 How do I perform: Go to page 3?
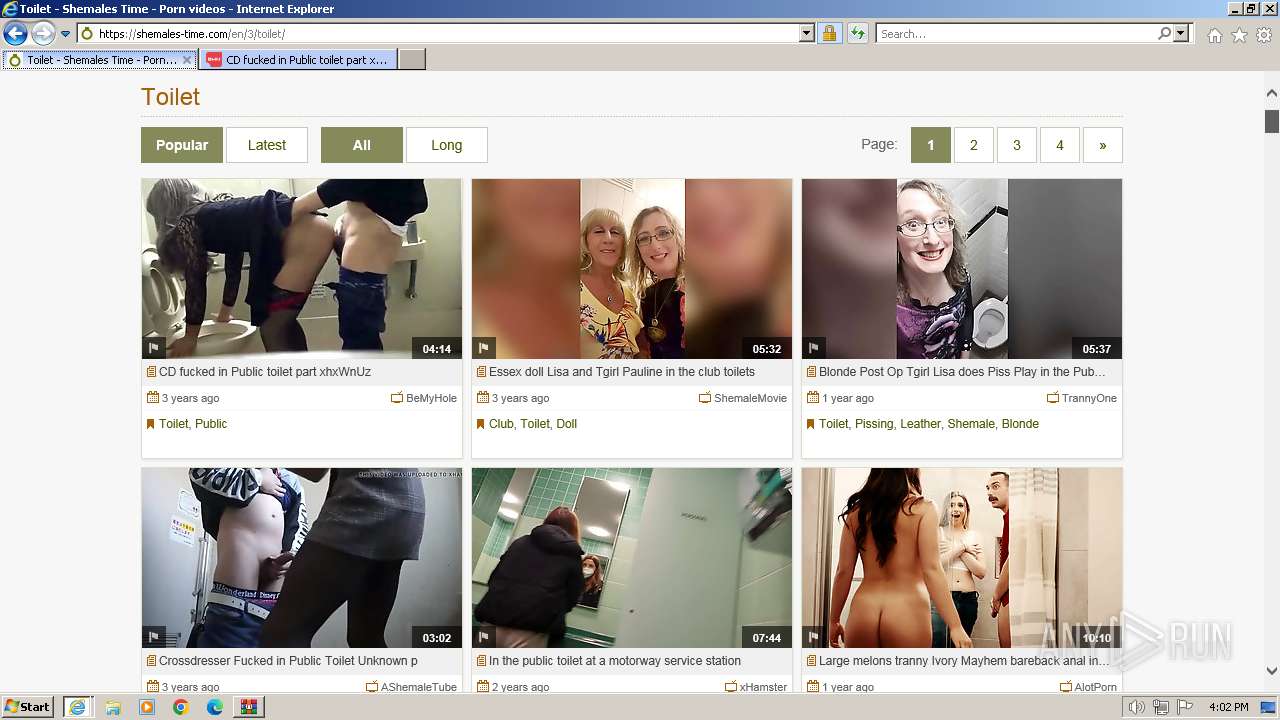1016,145
